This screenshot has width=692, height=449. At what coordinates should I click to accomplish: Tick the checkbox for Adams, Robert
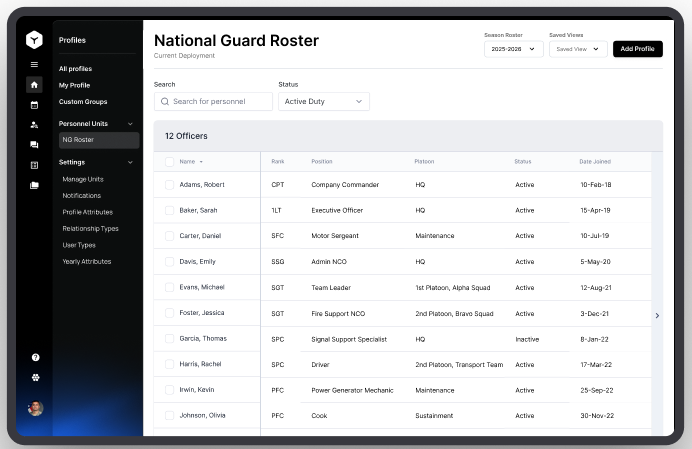169,185
